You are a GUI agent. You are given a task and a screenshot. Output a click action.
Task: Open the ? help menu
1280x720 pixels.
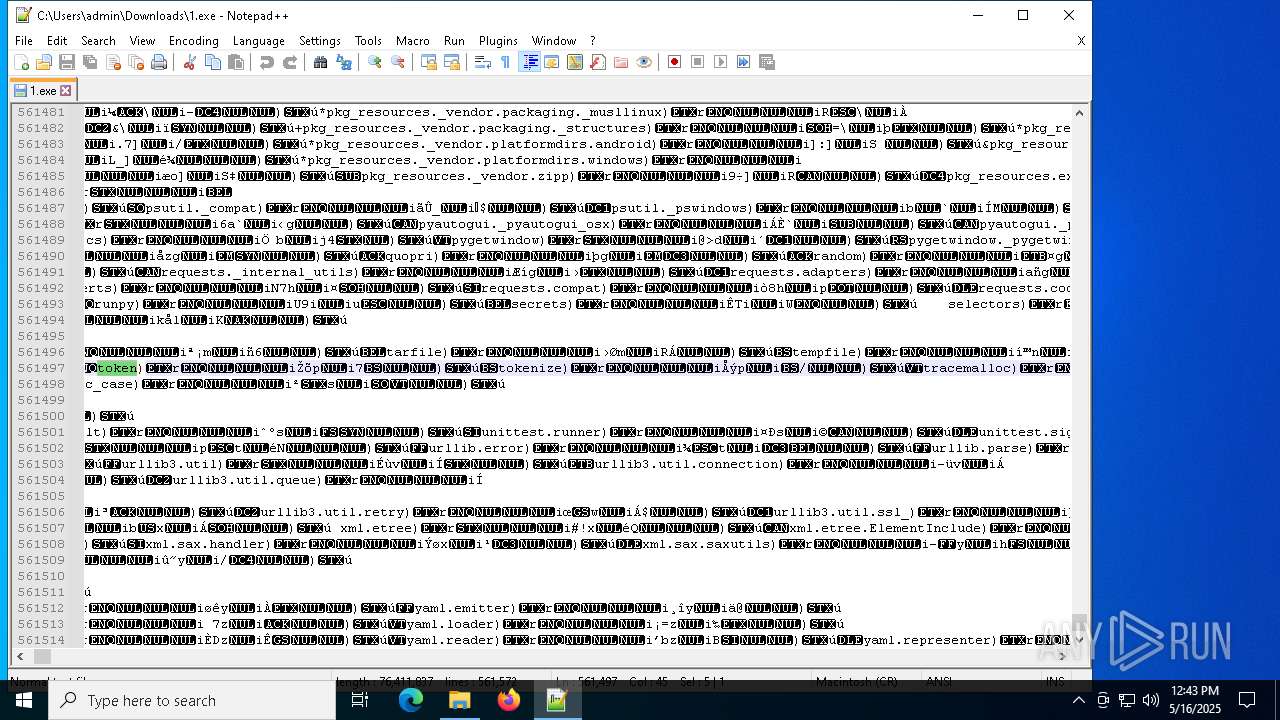(x=592, y=41)
